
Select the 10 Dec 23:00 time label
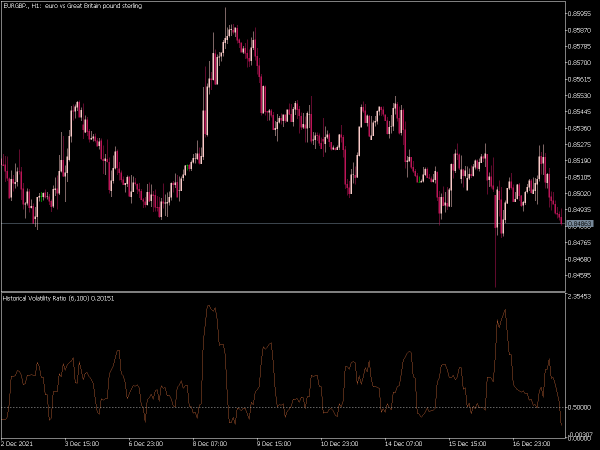[339, 444]
